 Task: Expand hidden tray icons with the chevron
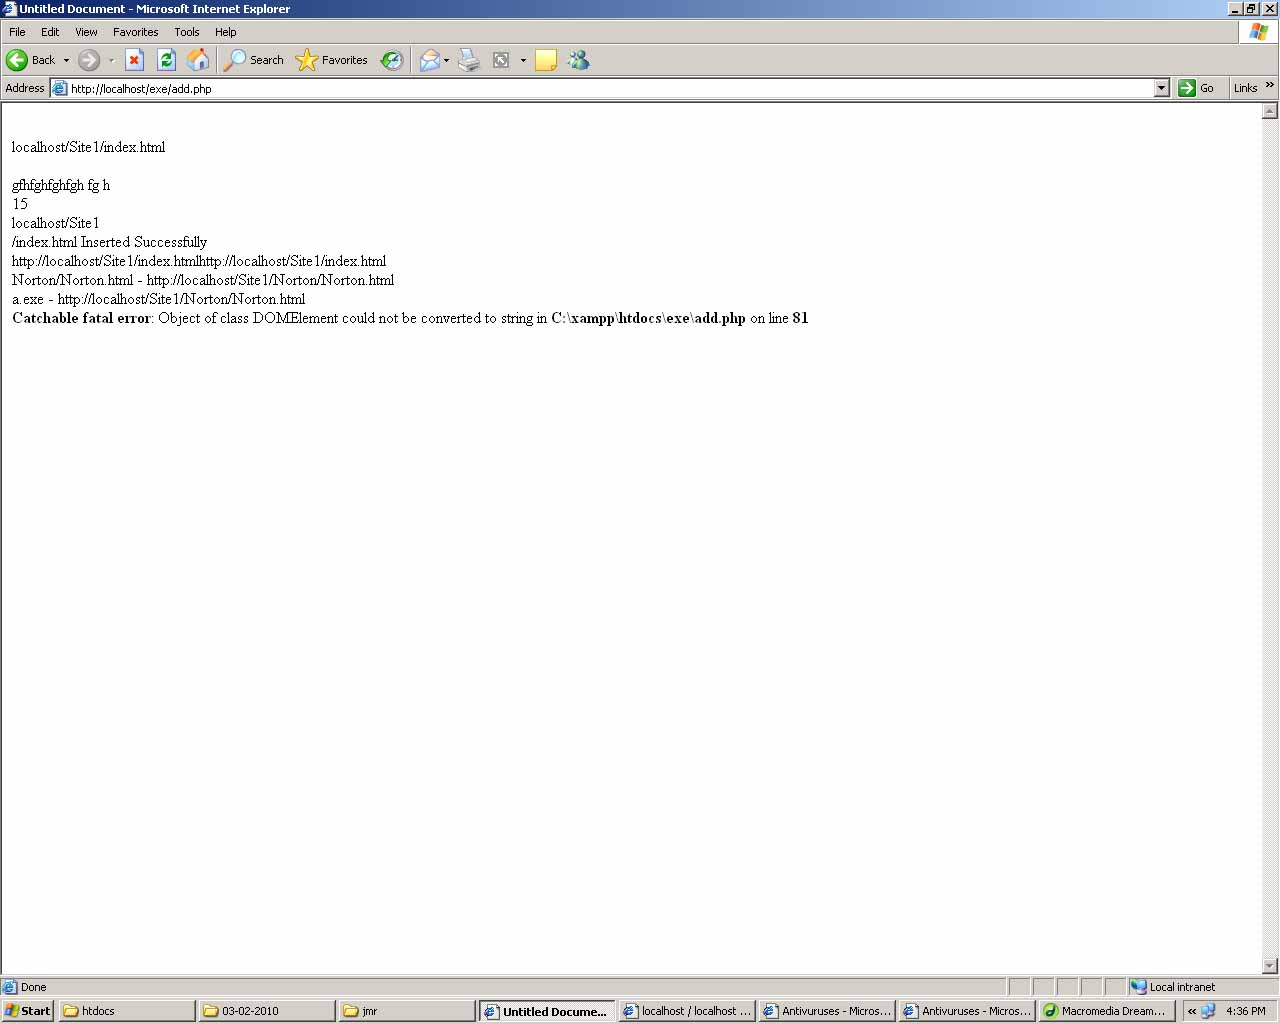1191,1011
